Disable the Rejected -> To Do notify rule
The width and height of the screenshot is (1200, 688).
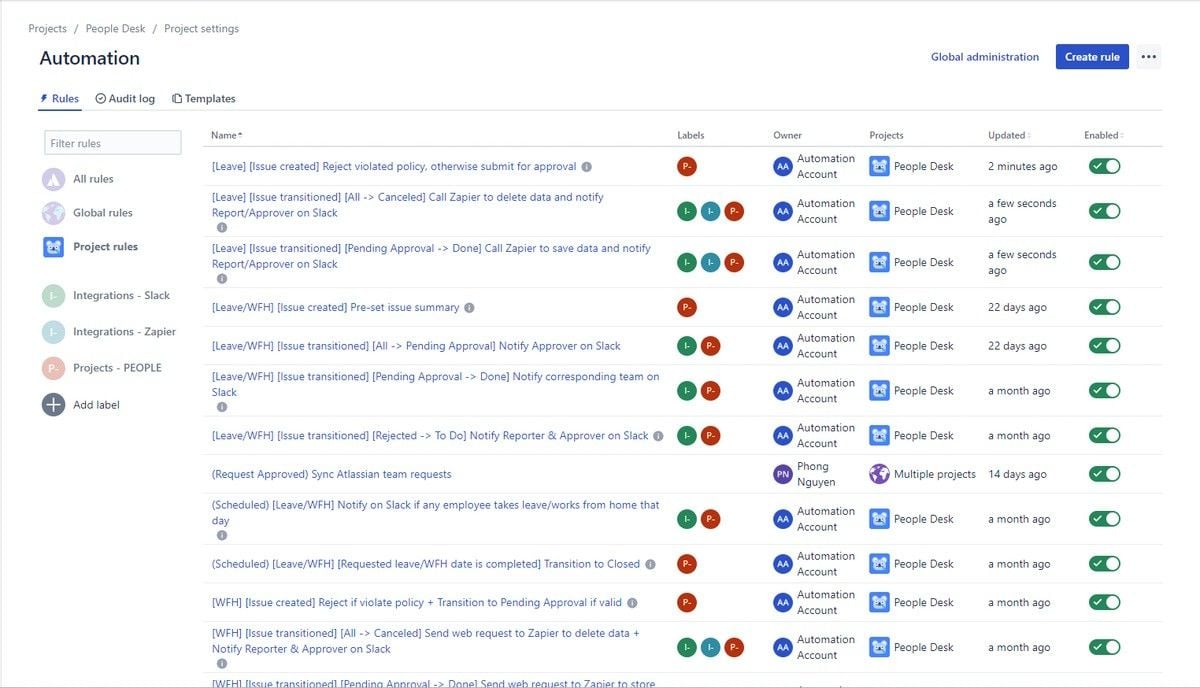point(1104,436)
